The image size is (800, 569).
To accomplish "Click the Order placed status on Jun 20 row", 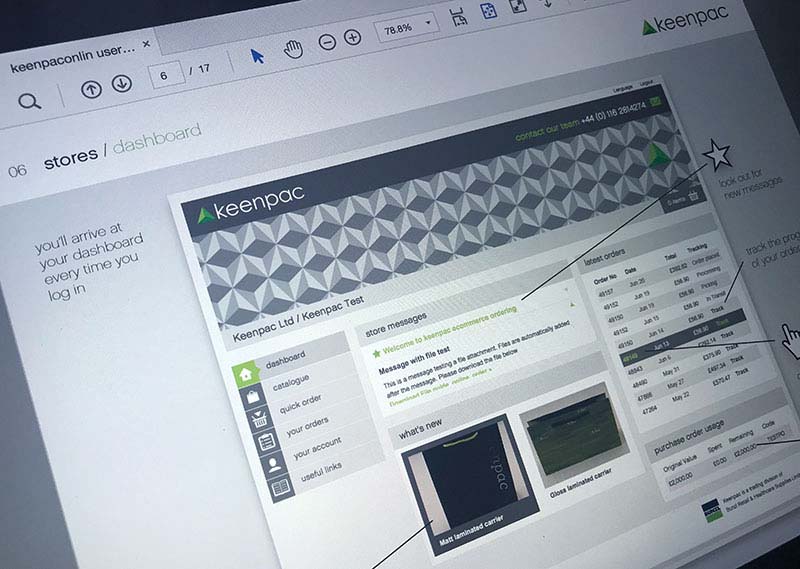I will (x=706, y=258).
